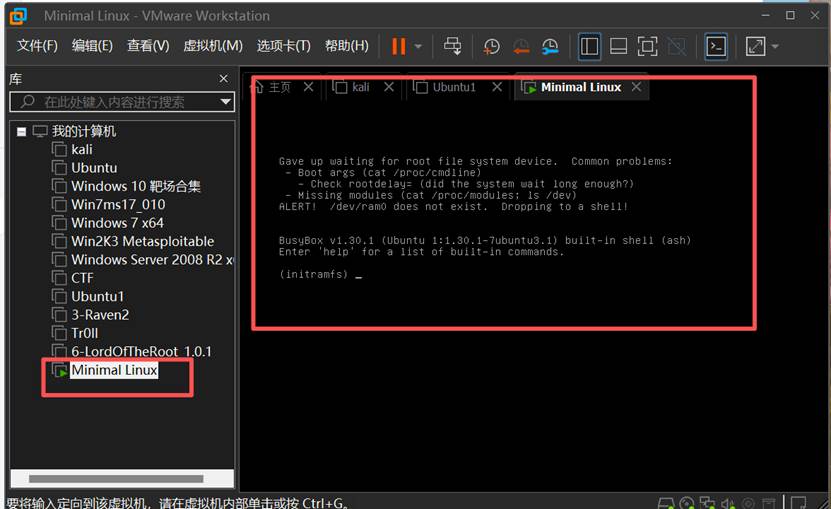Close the Minimal Linux tab
Viewport: 831px width, 509px height.
[x=636, y=86]
